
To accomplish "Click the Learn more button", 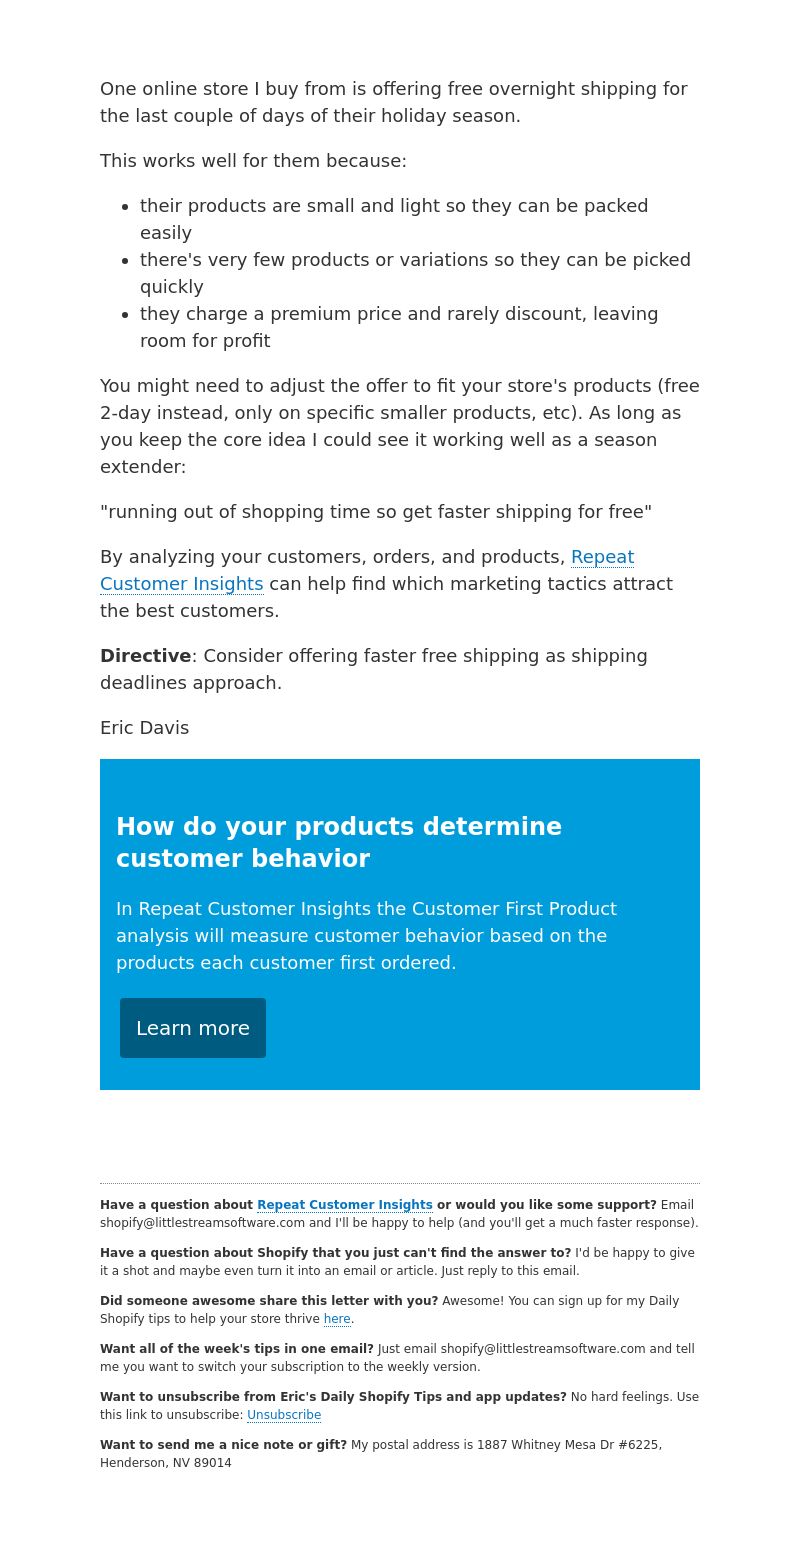I will [193, 1028].
